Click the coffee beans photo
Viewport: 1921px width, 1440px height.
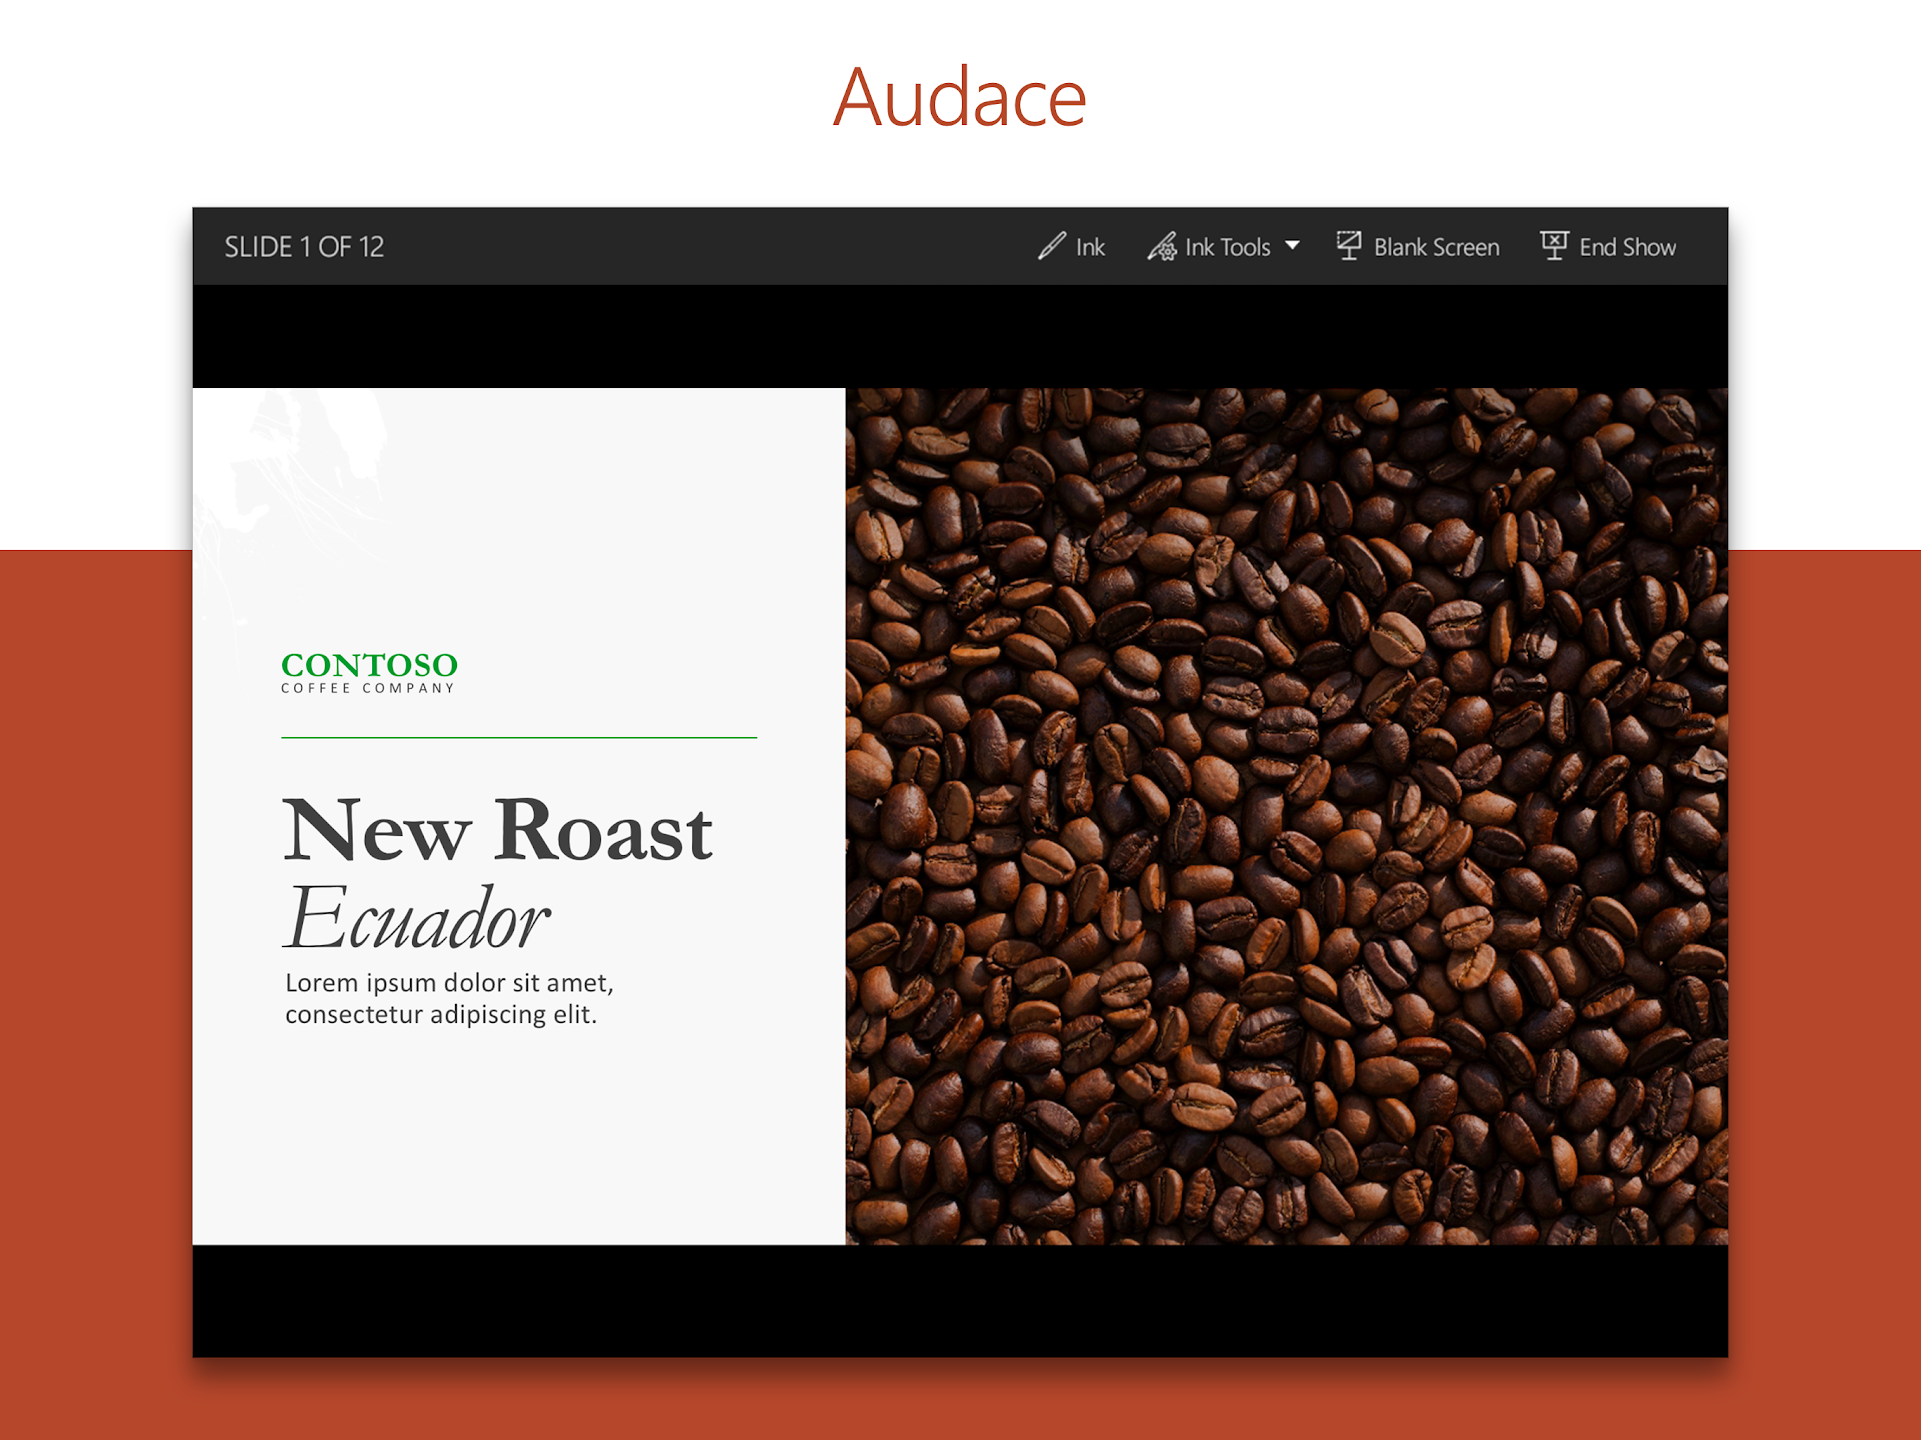[x=1286, y=816]
